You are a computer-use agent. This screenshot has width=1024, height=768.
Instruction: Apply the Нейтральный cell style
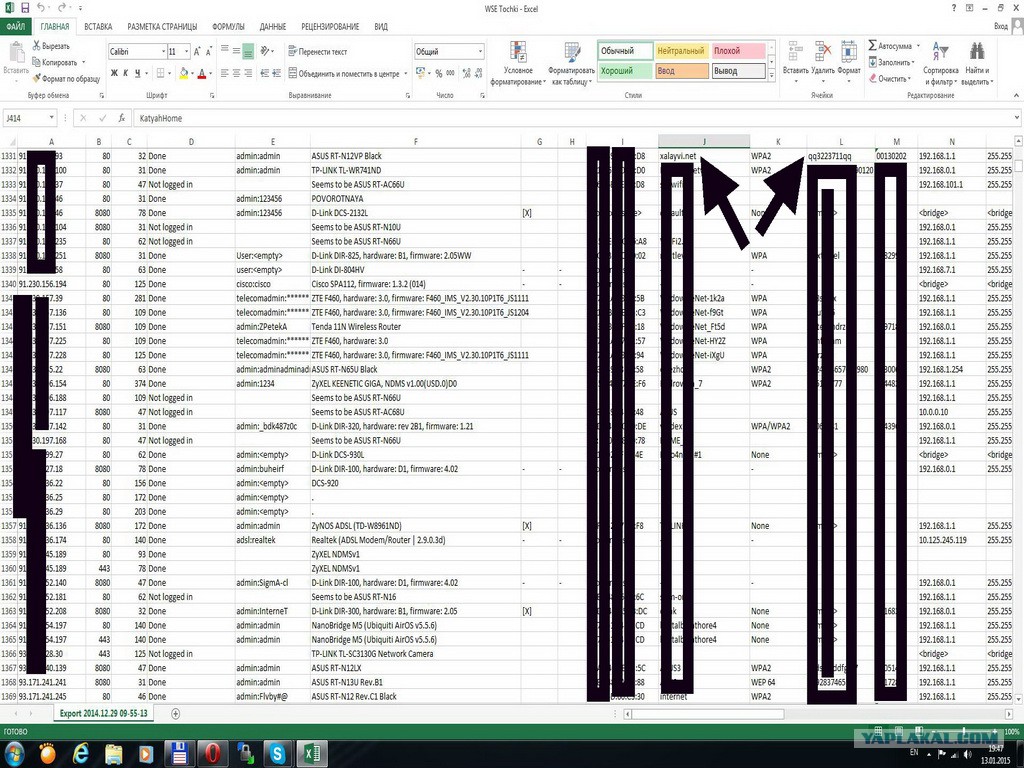(682, 50)
